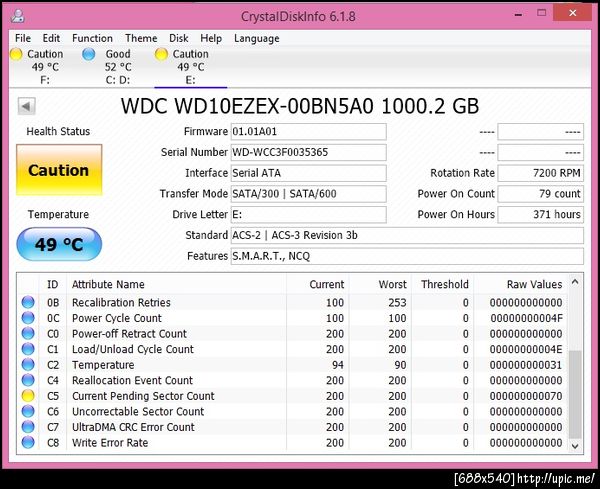Select the 'Current Pending Sector Count' text

[143, 396]
